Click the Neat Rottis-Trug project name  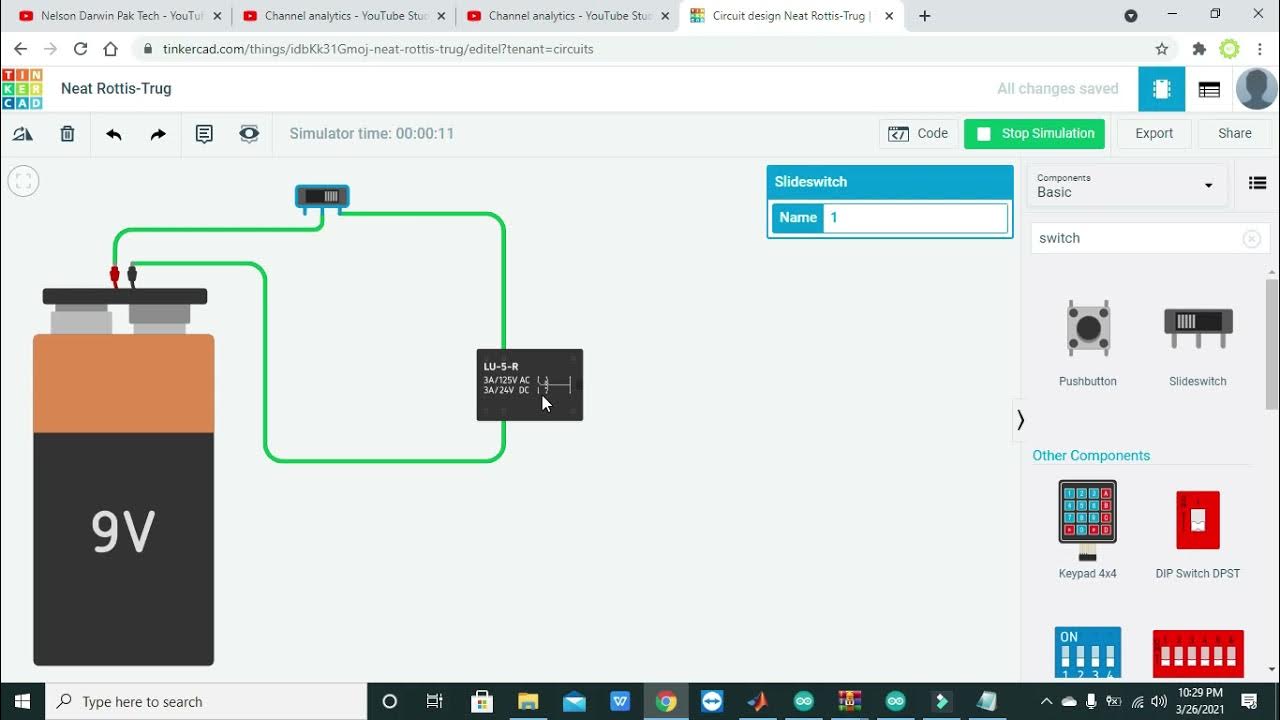pyautogui.click(x=116, y=89)
